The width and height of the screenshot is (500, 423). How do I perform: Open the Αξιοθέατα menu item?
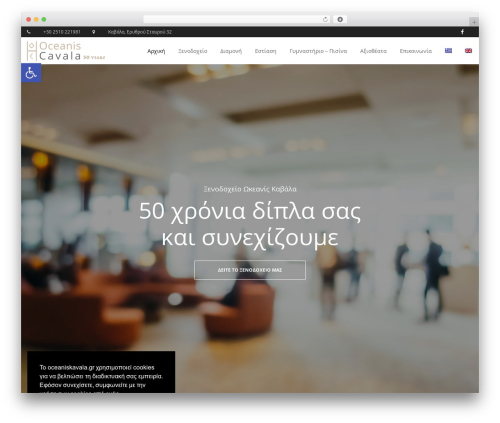pyautogui.click(x=373, y=51)
